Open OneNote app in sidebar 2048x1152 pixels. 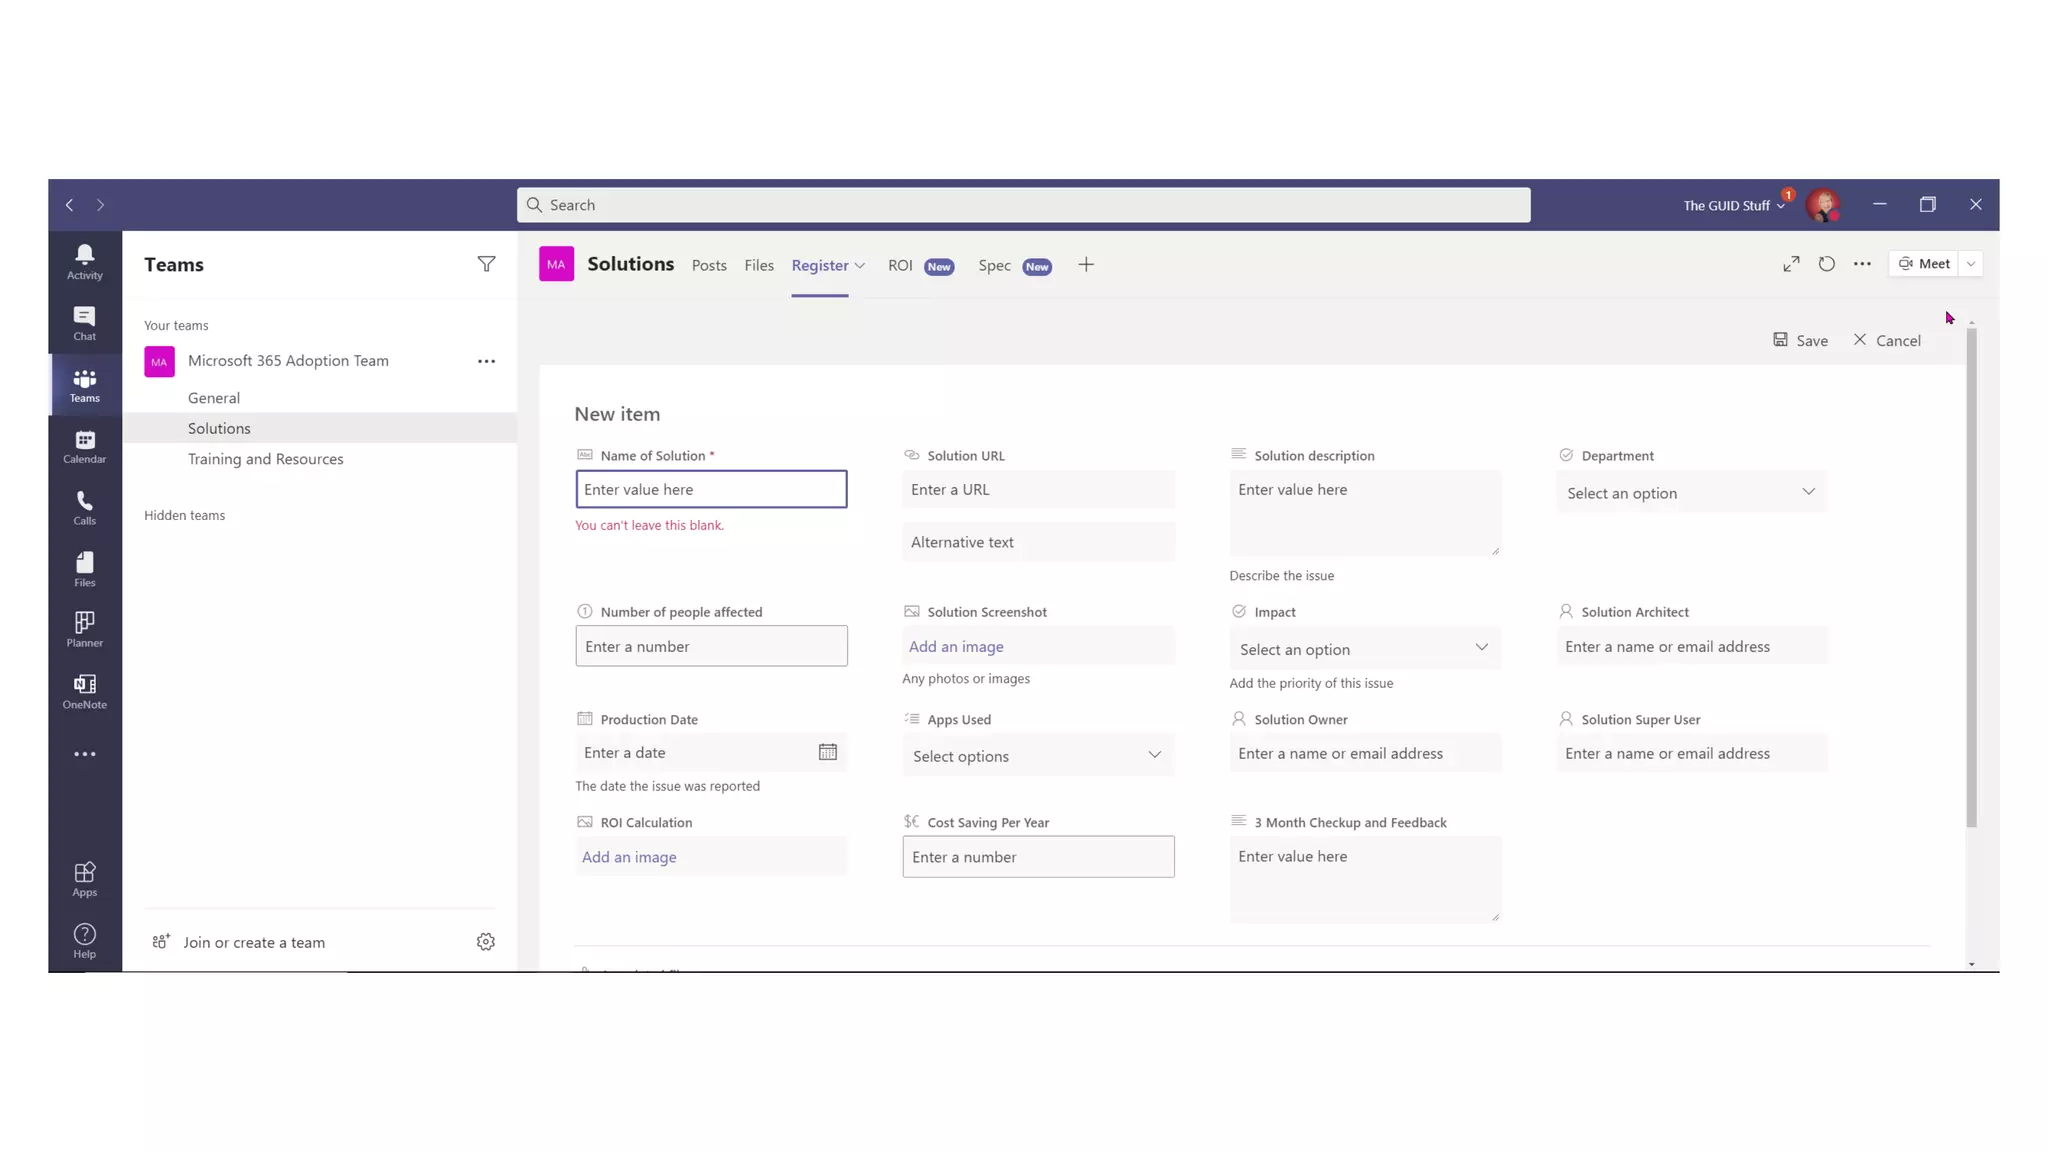pyautogui.click(x=84, y=690)
